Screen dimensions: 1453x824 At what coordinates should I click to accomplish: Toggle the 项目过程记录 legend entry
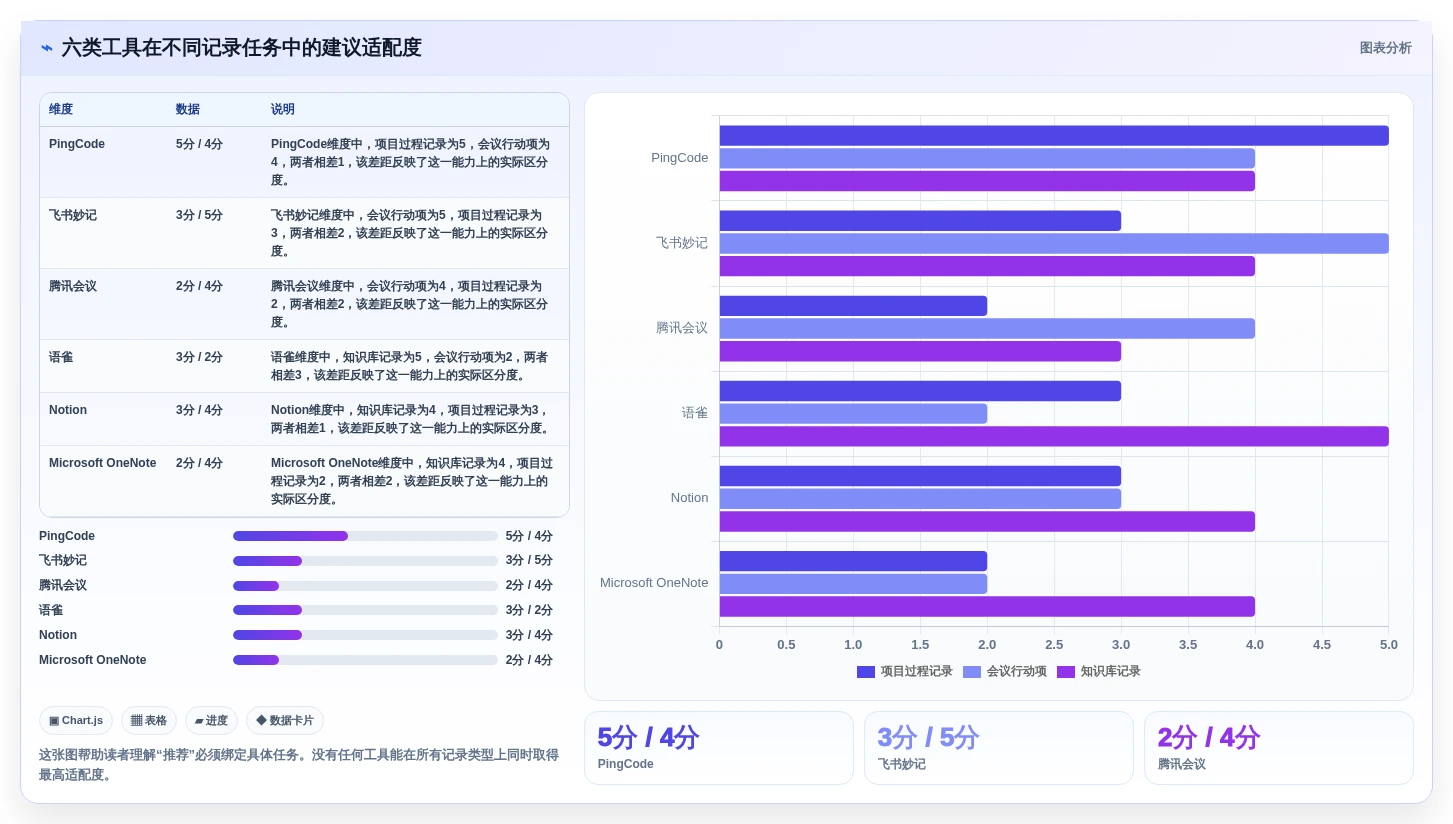click(904, 672)
